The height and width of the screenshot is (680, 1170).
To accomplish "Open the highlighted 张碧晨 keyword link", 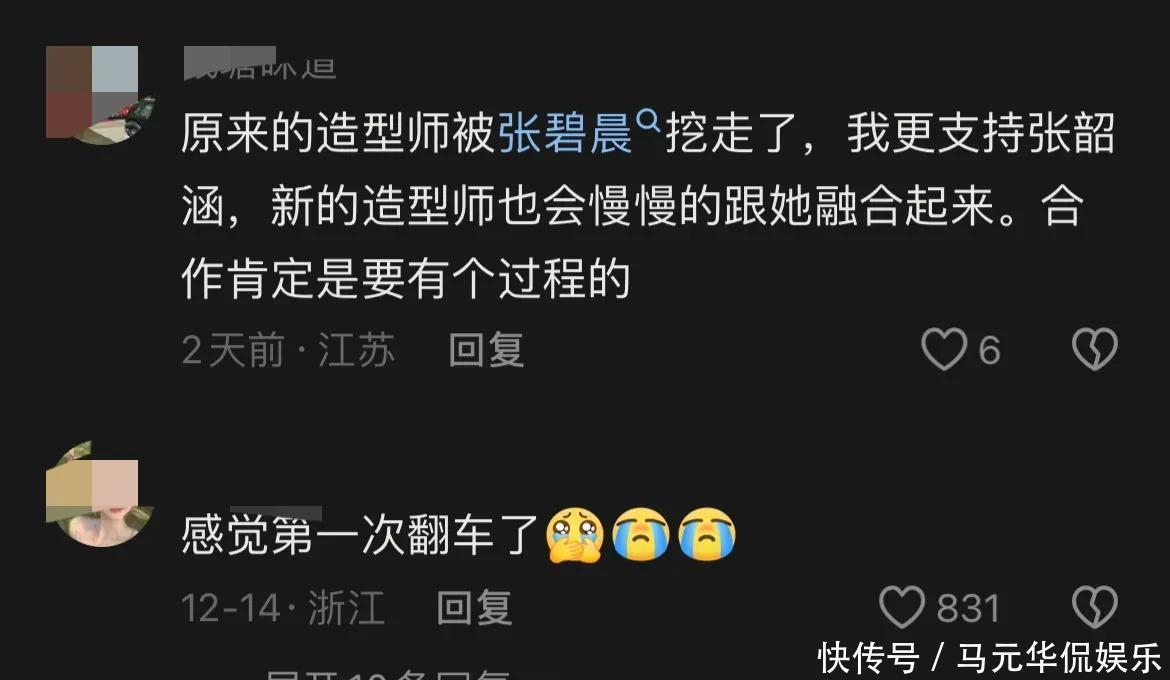I will (565, 134).
